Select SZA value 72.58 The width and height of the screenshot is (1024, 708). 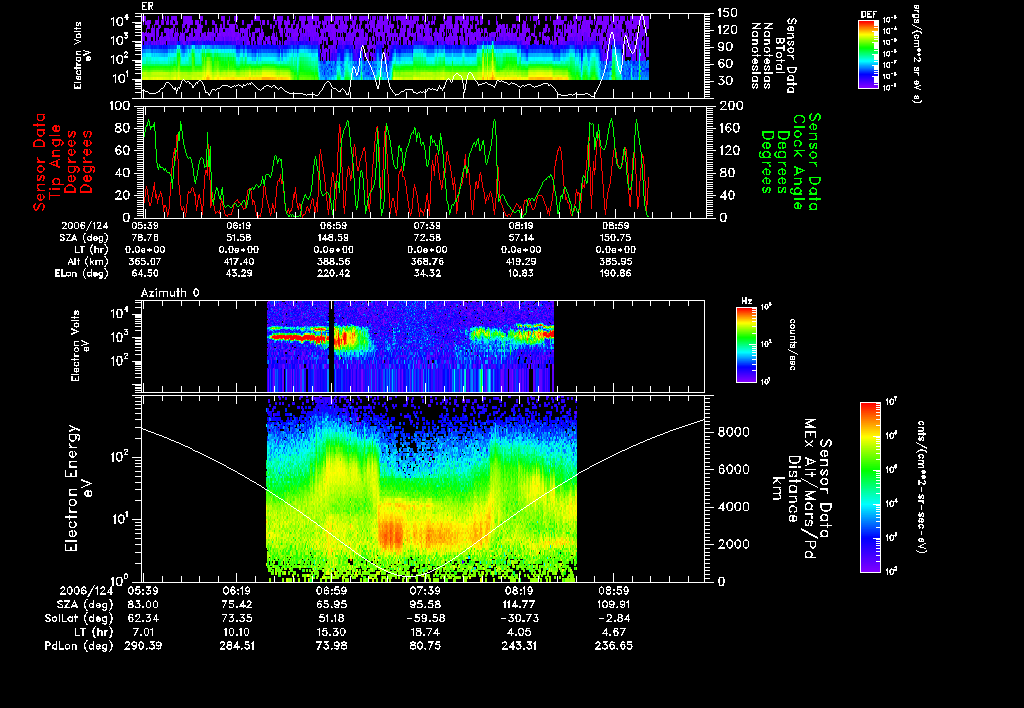426,238
